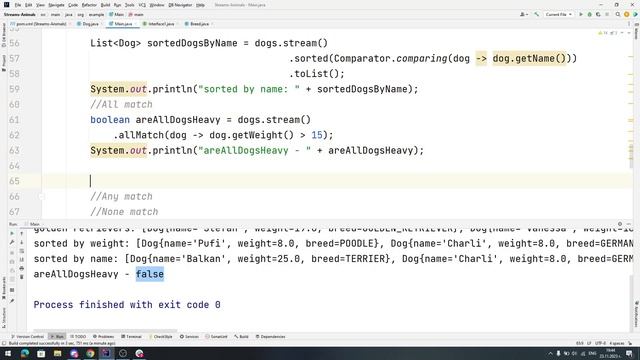Click the wrench settings icon in Run panel
Screen dimensions: 640x360
[x=12, y=242]
